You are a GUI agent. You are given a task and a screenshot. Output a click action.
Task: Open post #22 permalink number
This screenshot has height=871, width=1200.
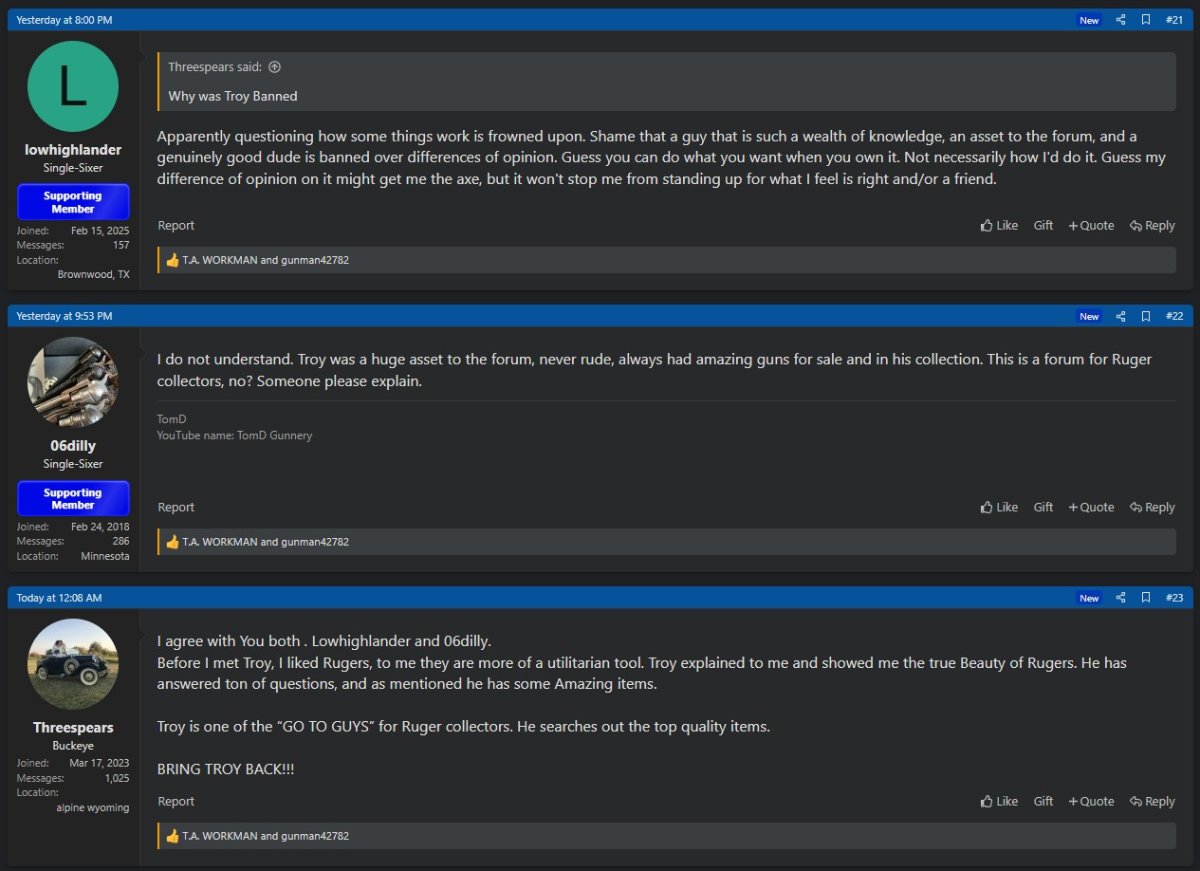coord(1174,316)
